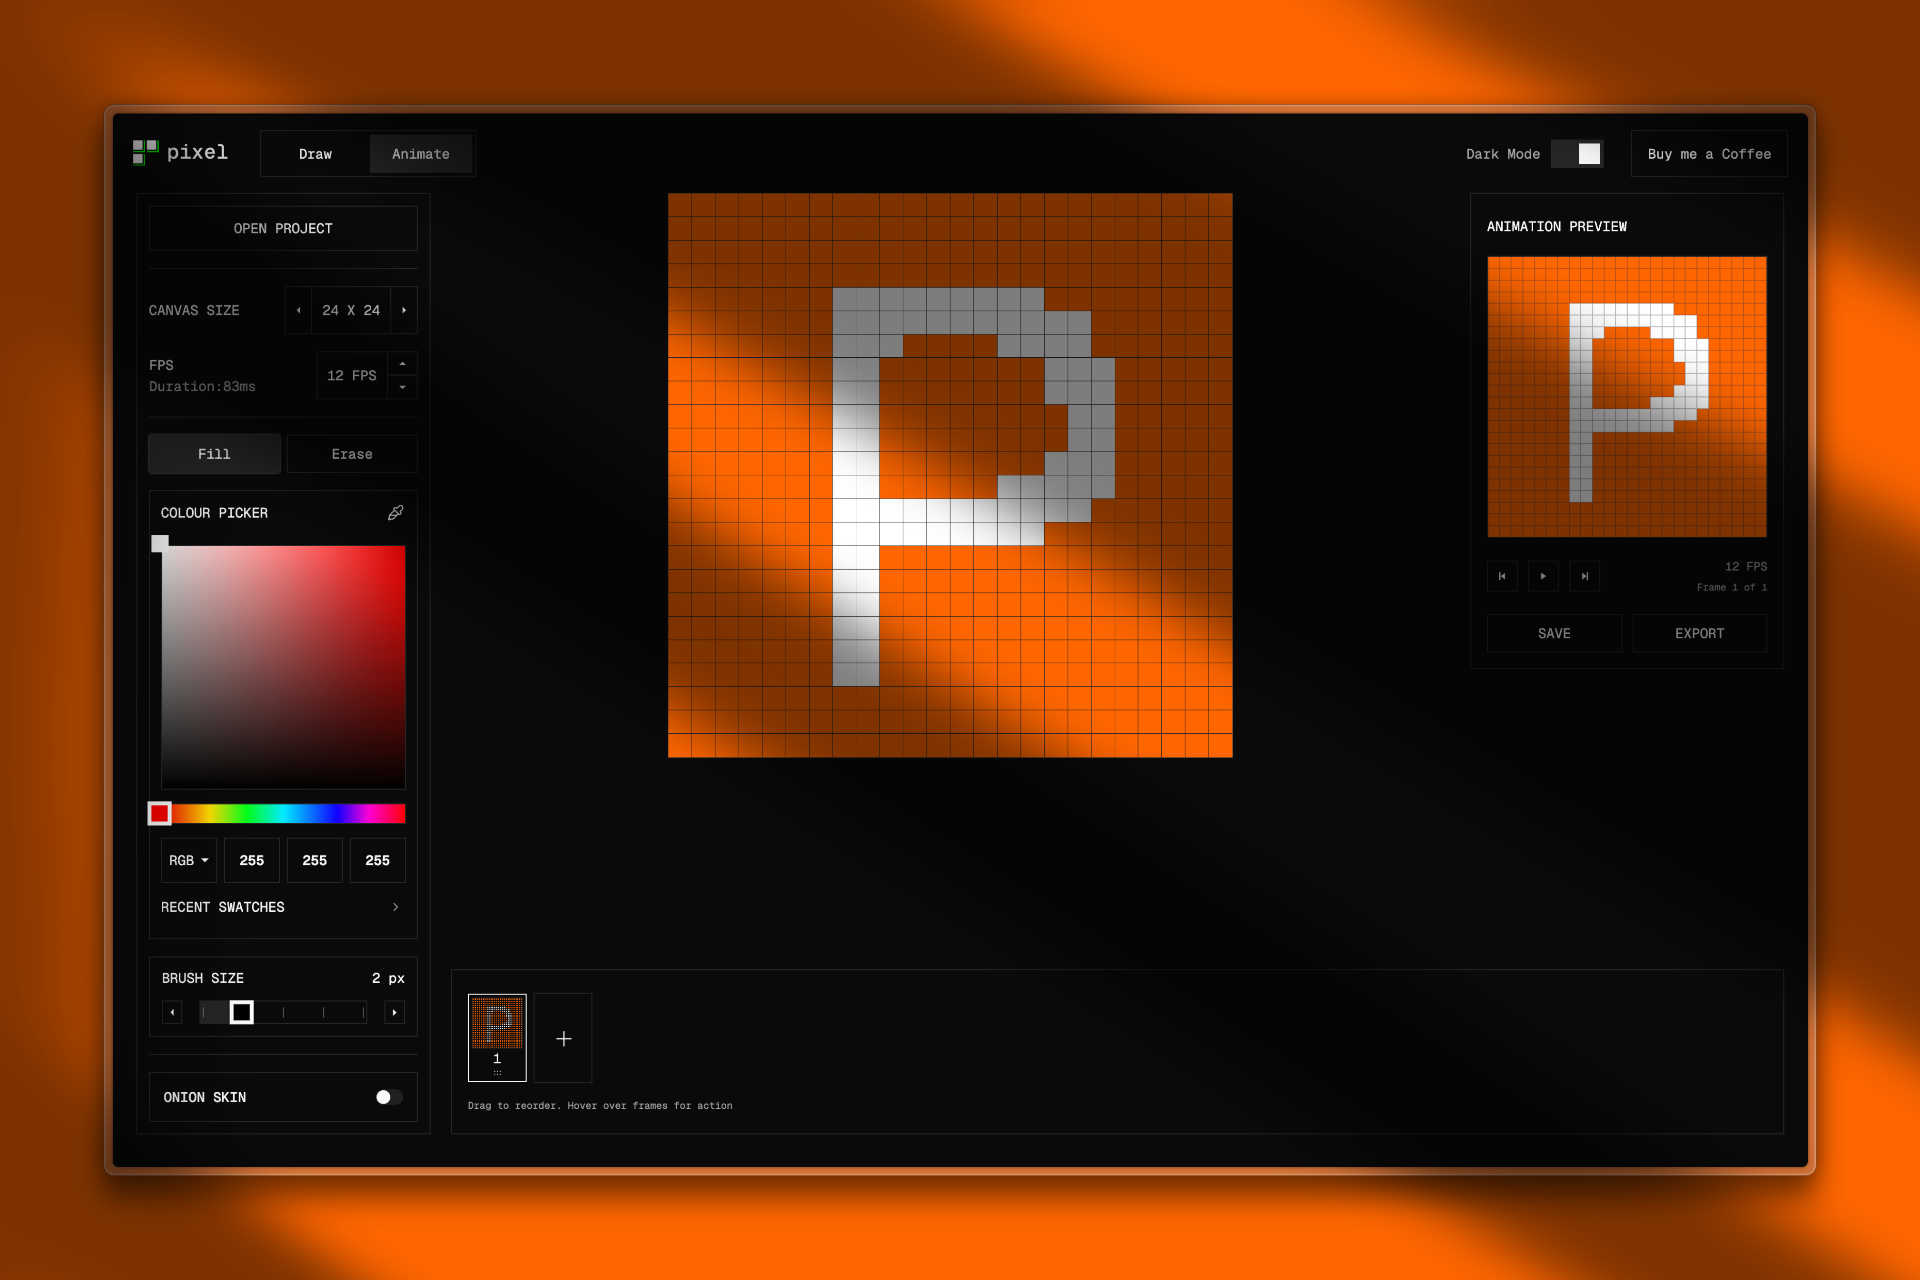Select frame 1 thumbnail in the timeline
This screenshot has width=1920, height=1280.
pyautogui.click(x=497, y=1038)
